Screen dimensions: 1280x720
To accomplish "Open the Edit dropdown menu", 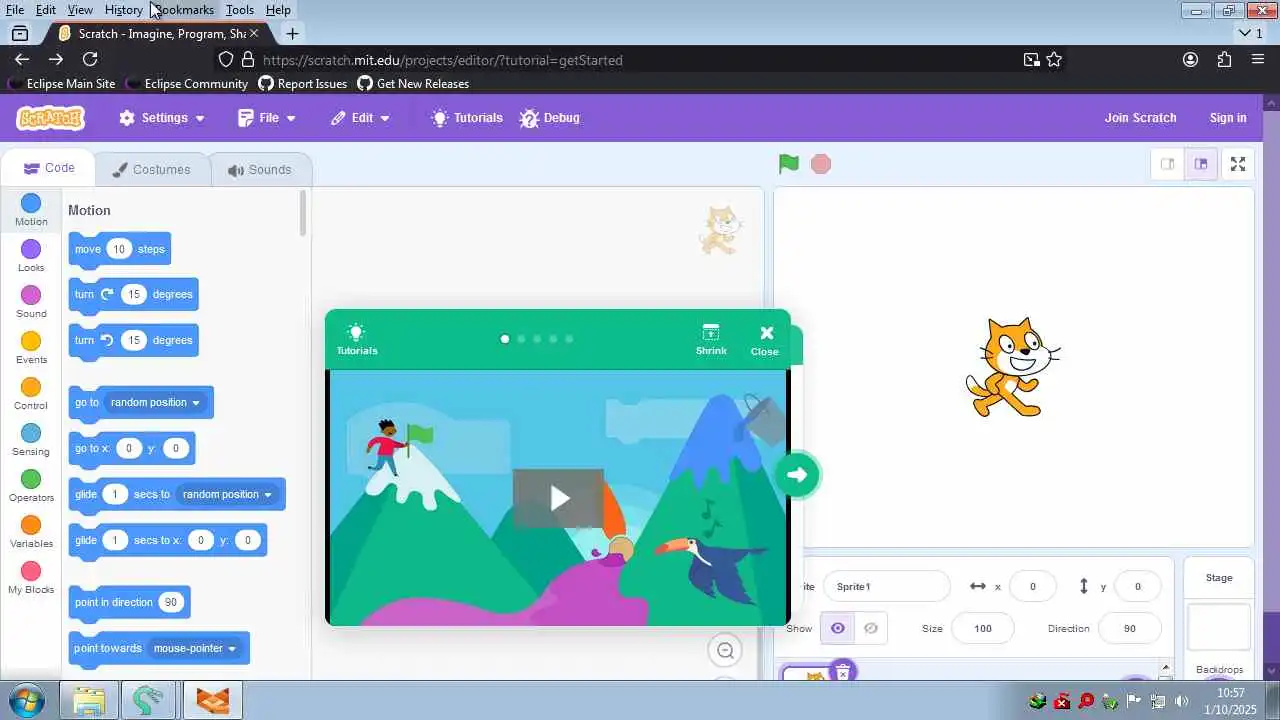I will (x=360, y=118).
